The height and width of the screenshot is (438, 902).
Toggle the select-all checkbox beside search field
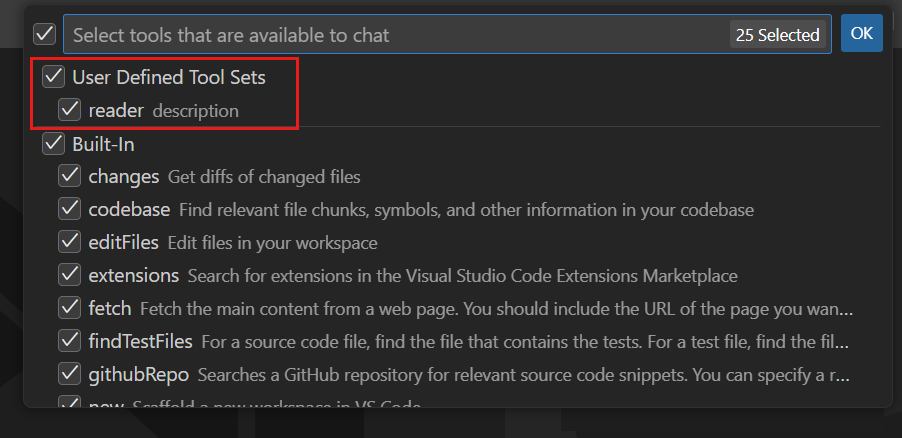point(44,34)
